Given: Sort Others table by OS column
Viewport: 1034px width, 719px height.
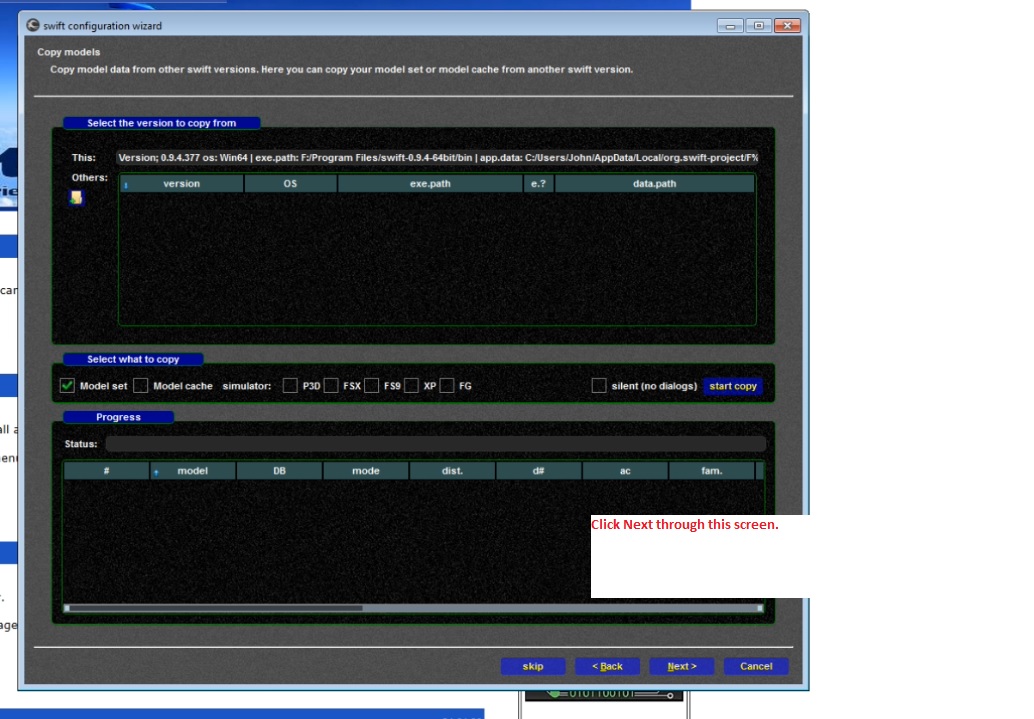Looking at the screenshot, I should (290, 183).
